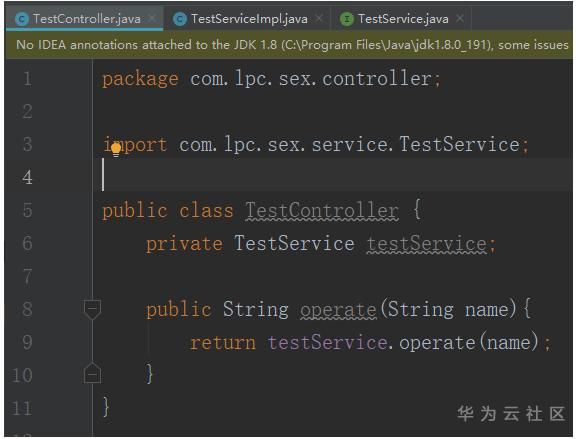Select the TestController.java tab

pyautogui.click(x=85, y=19)
